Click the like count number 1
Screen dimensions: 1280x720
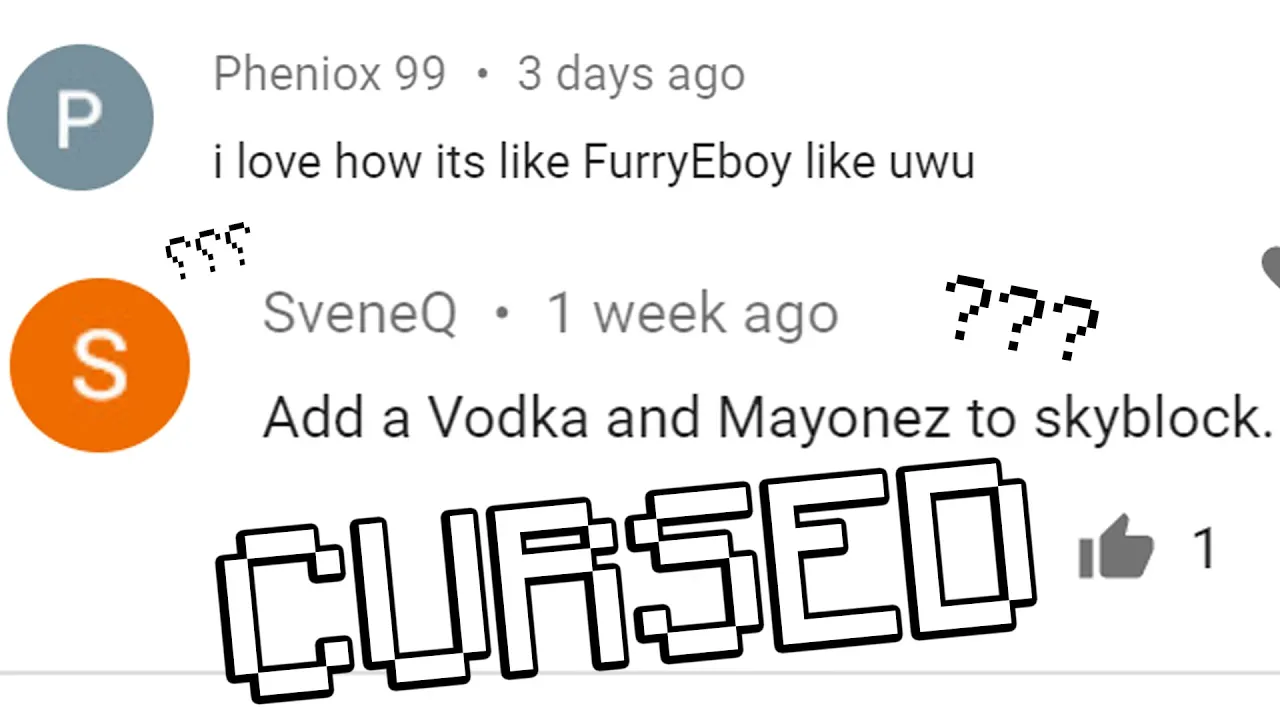click(x=1205, y=548)
